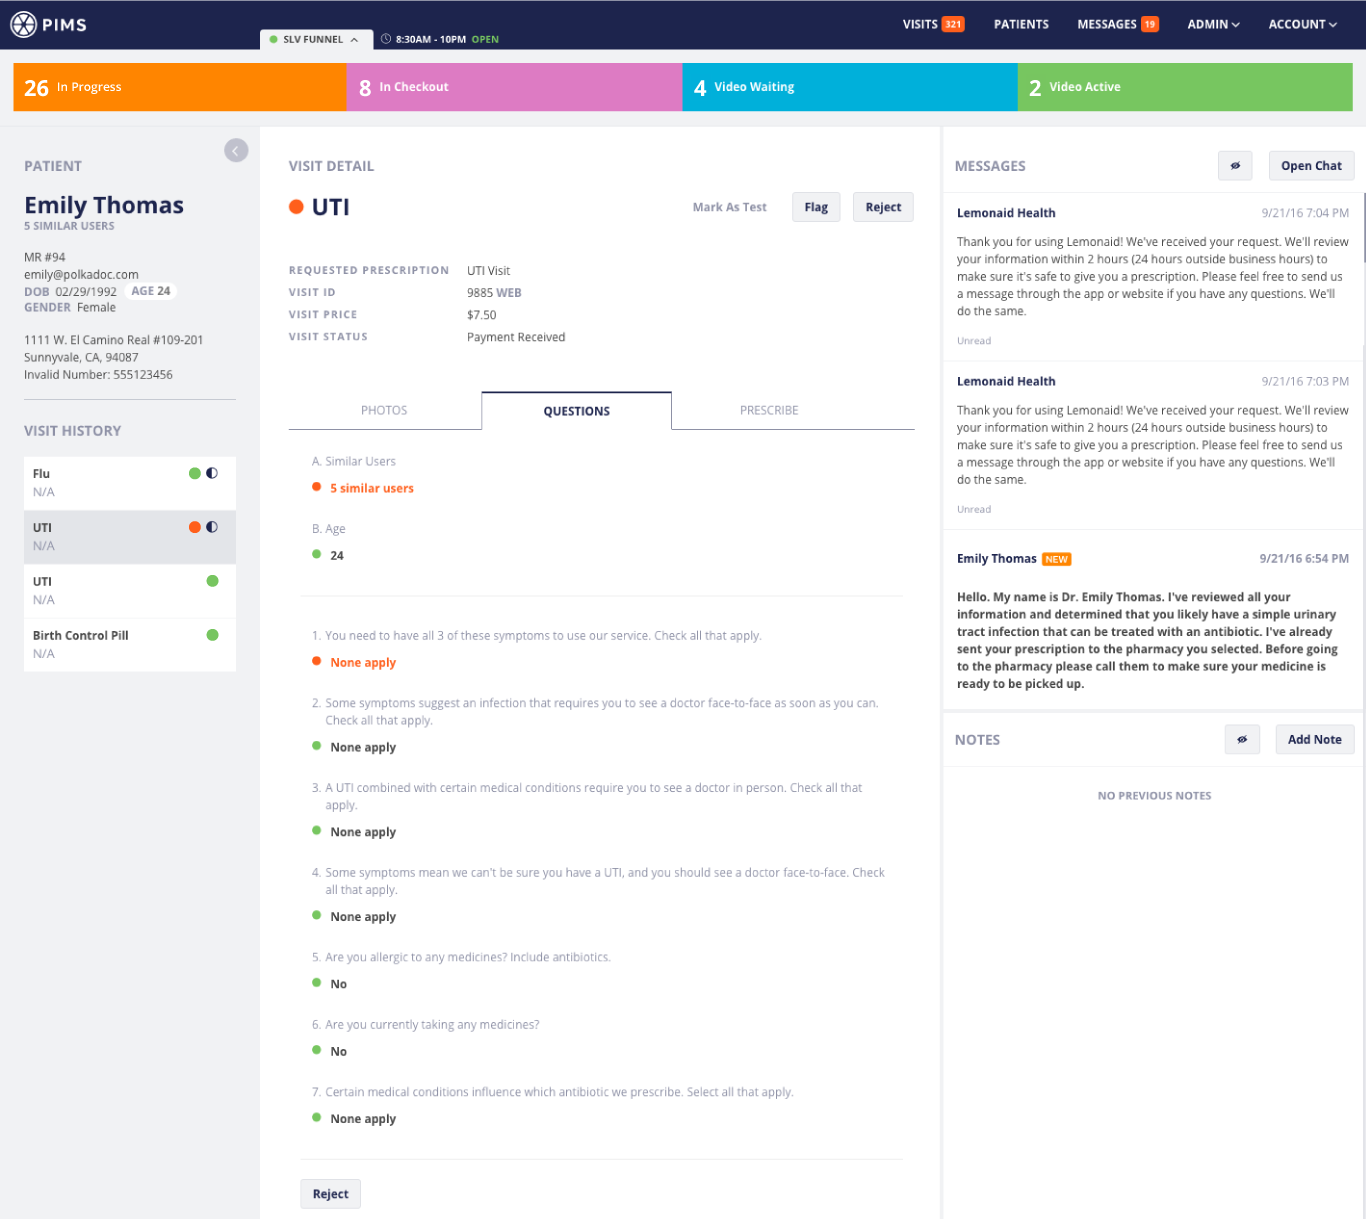Select the pink In Checkout stage bar
1366x1219 pixels.
pos(514,87)
